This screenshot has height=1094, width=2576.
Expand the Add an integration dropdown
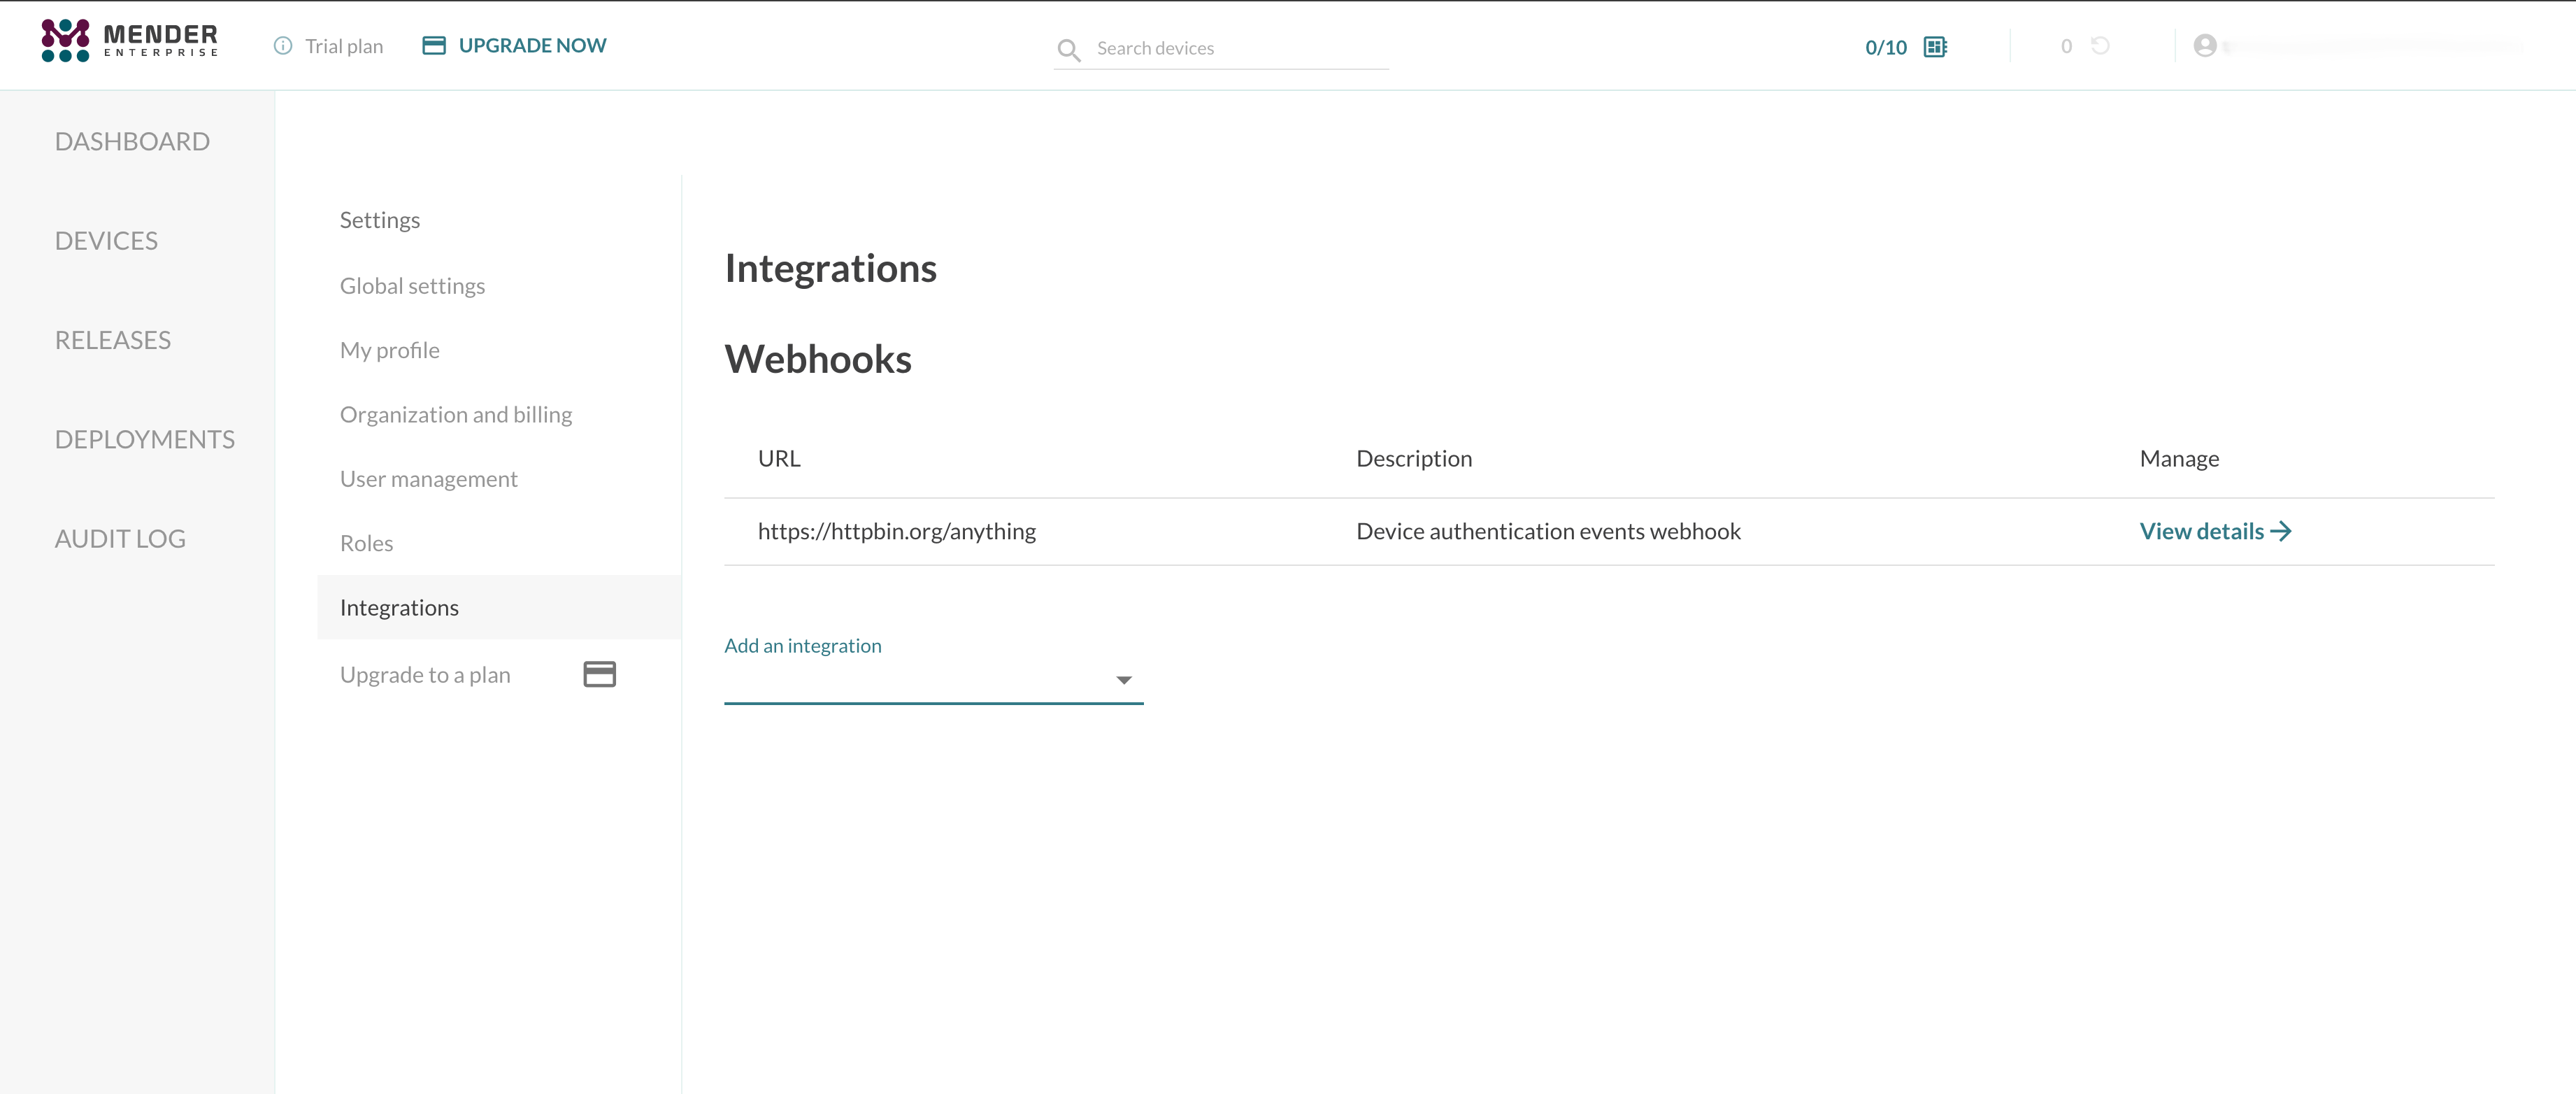[x=920, y=680]
